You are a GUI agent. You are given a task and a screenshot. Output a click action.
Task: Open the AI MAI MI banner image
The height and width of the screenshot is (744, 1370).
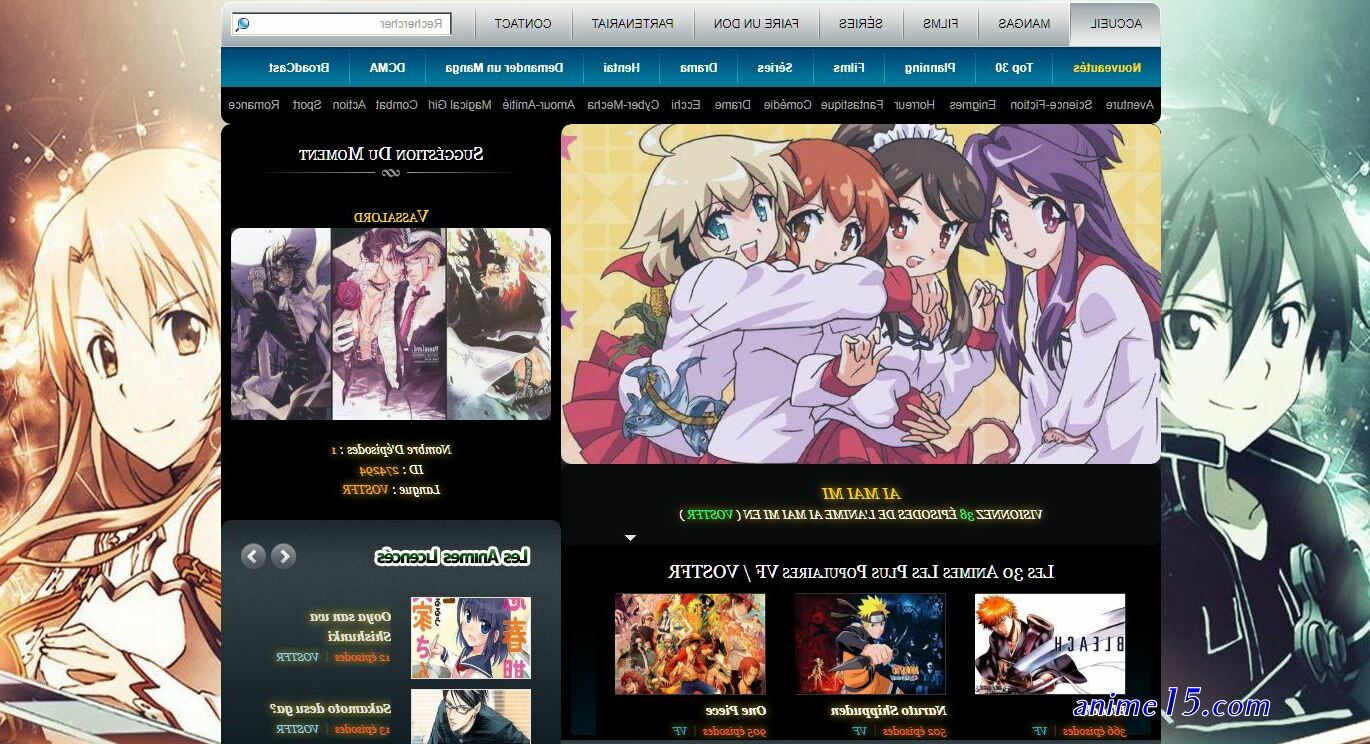(x=861, y=294)
